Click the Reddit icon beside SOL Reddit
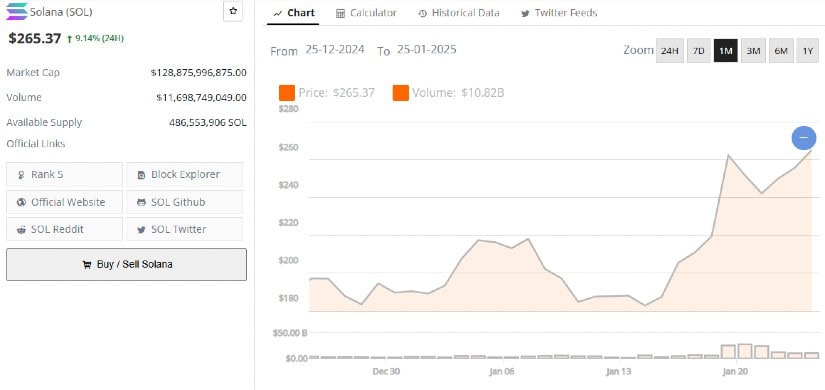This screenshot has width=825, height=390. (x=21, y=230)
